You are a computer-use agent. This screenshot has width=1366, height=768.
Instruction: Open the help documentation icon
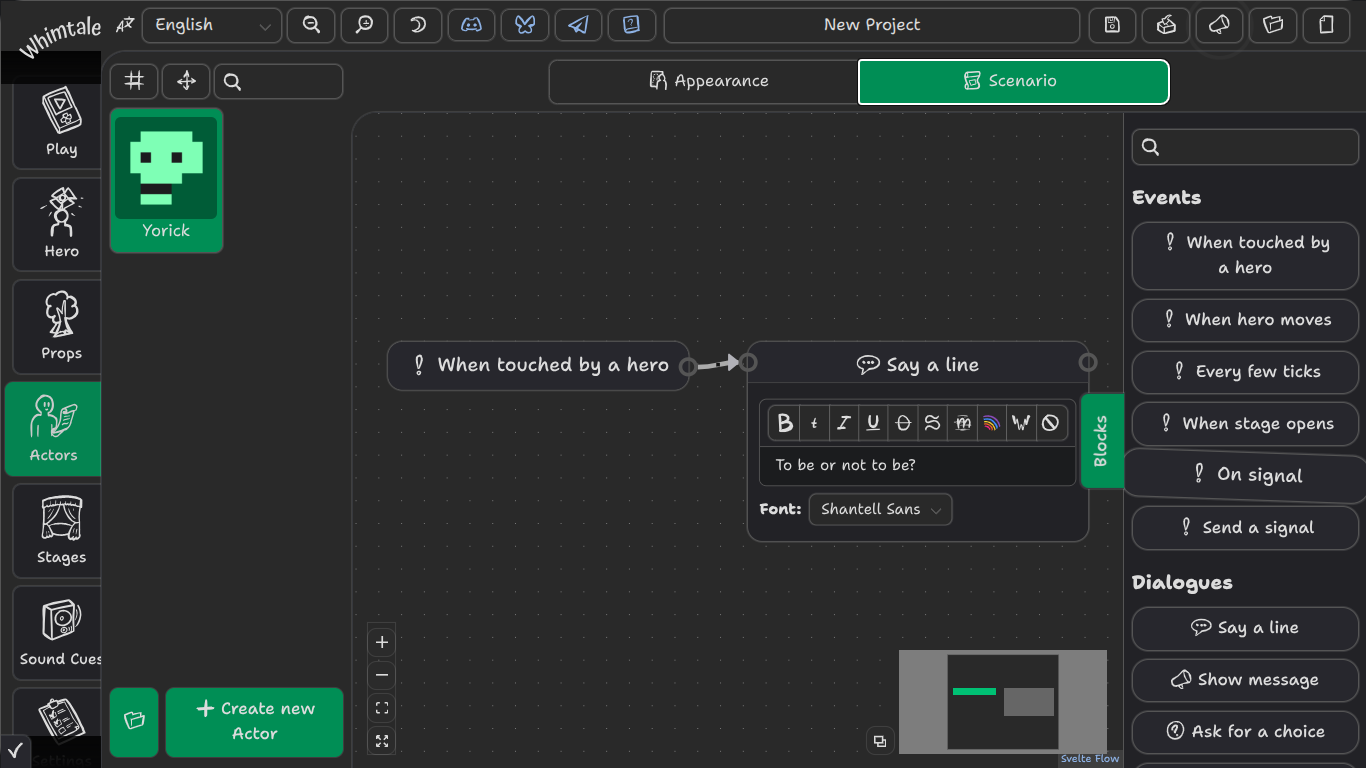point(632,25)
